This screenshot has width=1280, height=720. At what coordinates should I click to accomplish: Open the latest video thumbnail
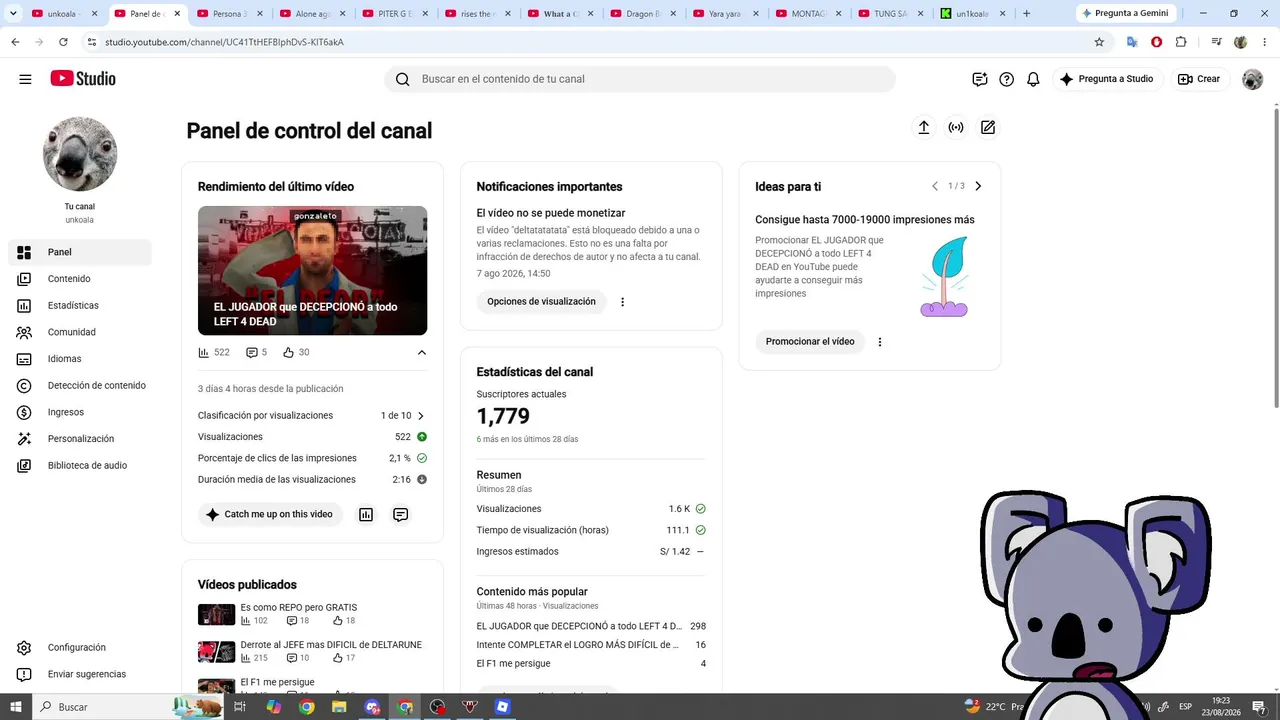pos(312,270)
